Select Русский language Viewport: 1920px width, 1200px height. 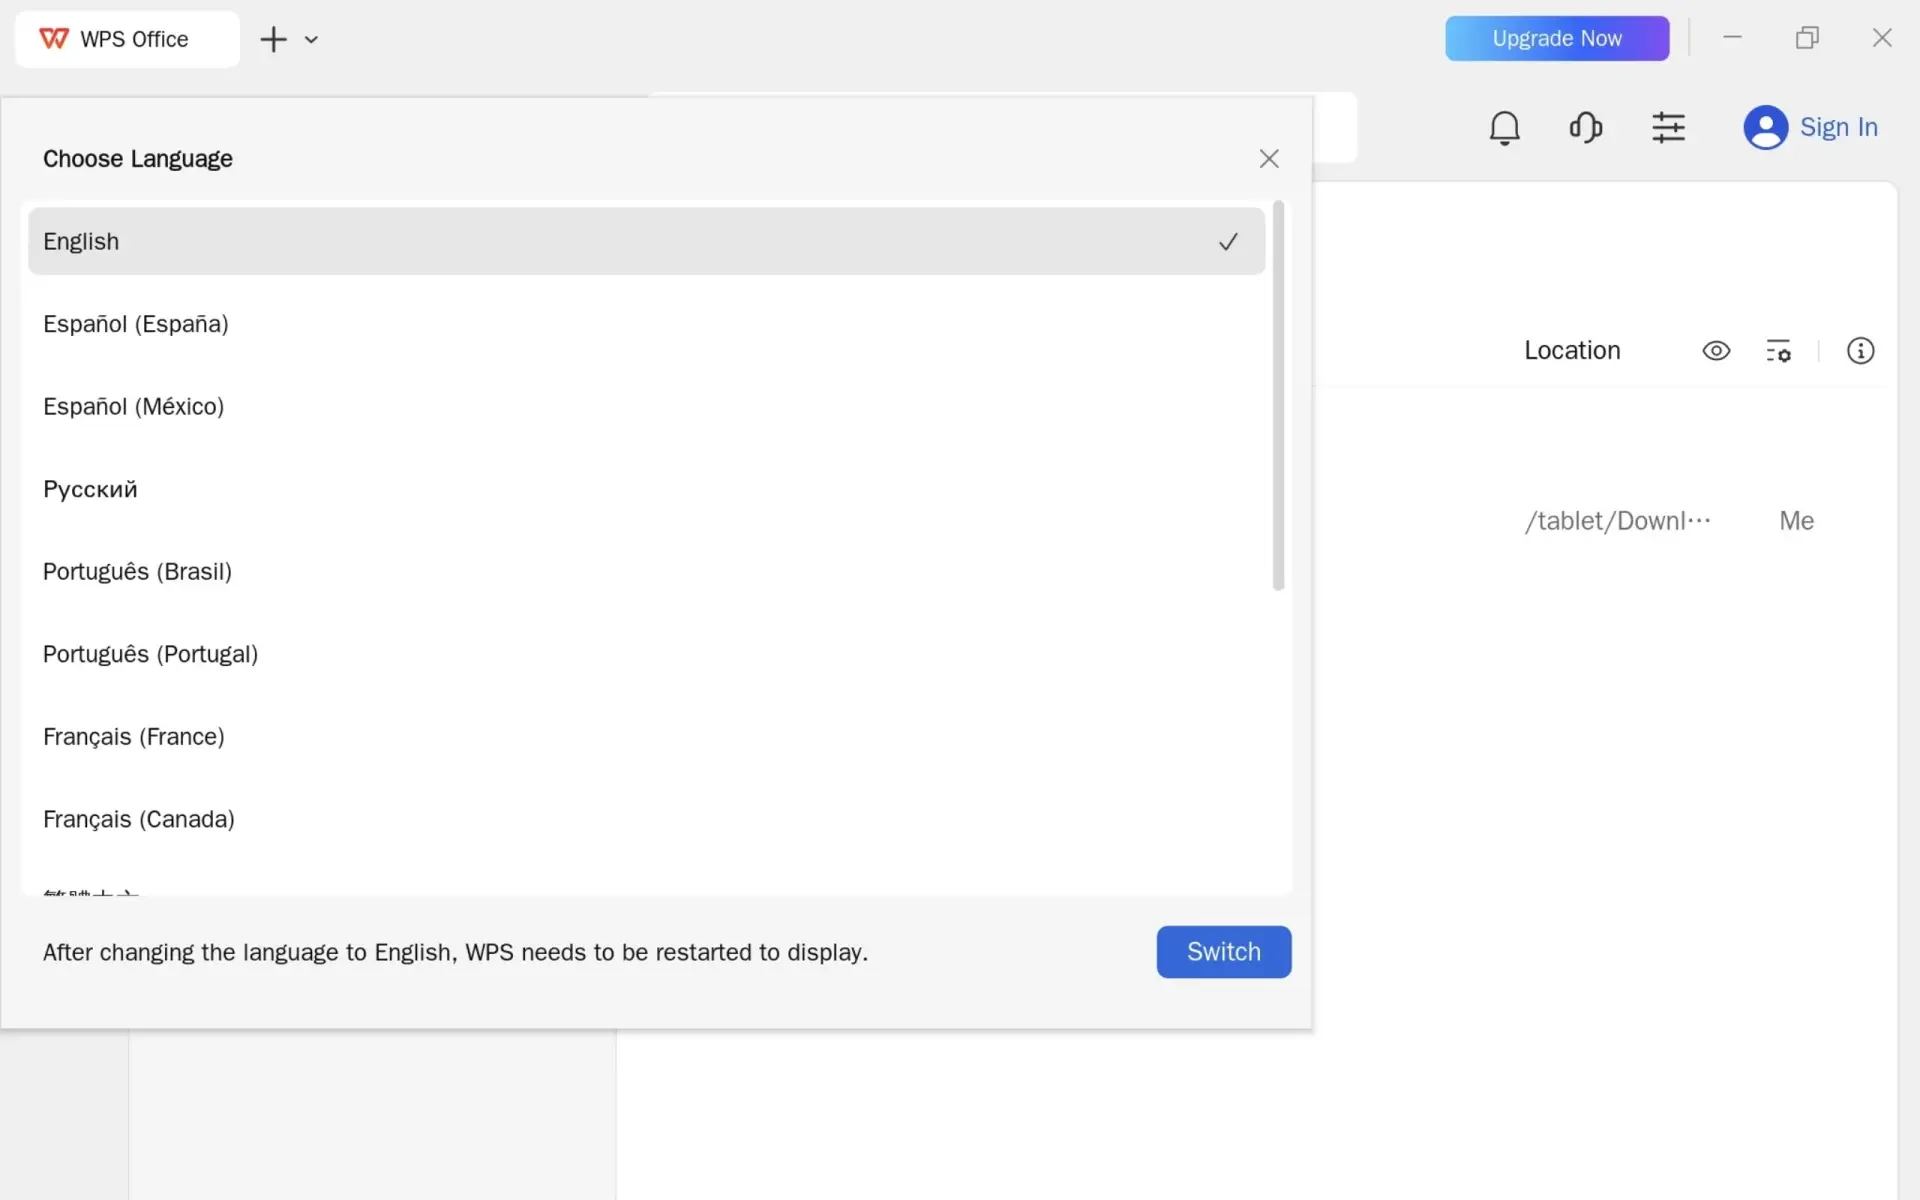pos(646,489)
